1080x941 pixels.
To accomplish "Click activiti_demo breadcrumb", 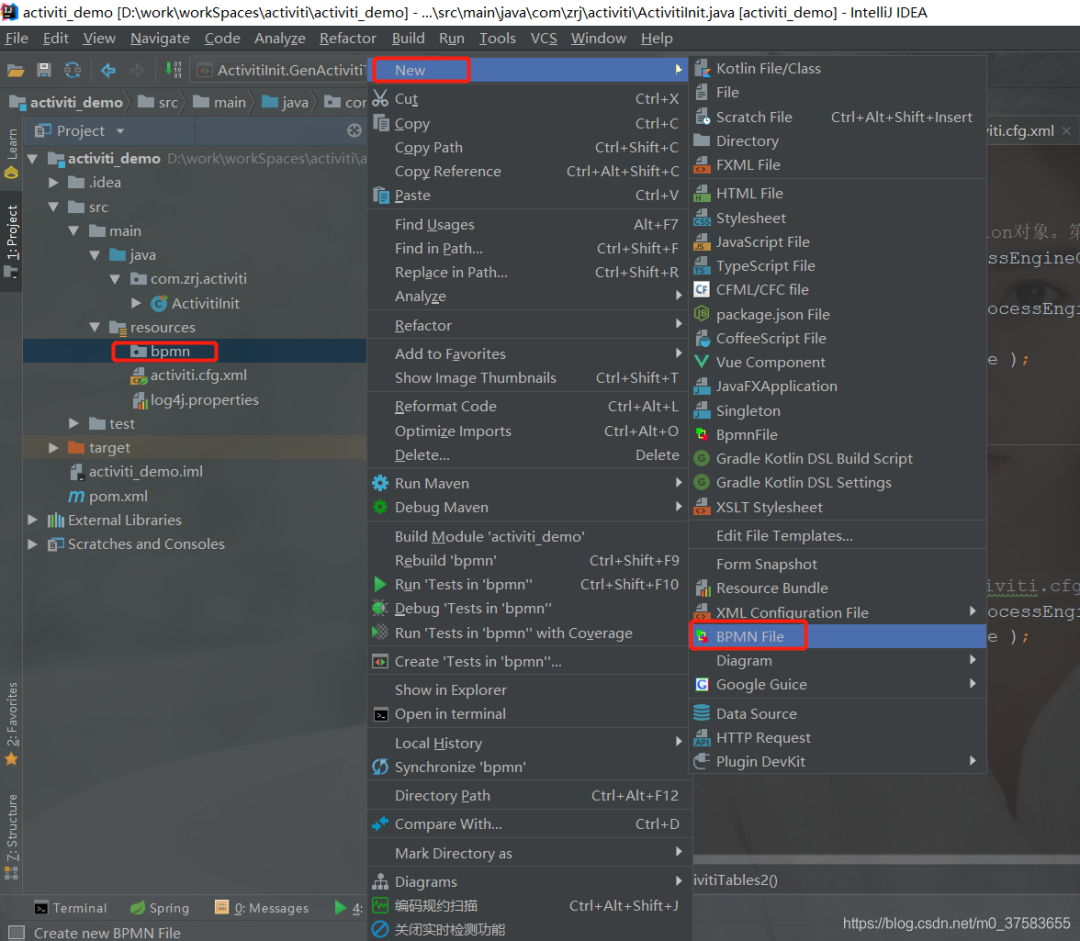I will (x=67, y=103).
